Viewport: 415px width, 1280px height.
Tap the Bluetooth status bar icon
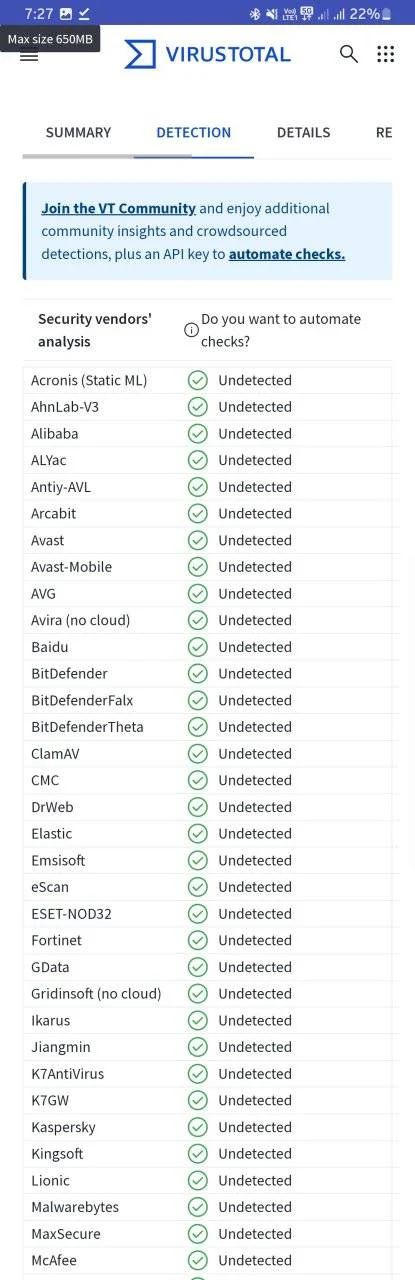pyautogui.click(x=254, y=14)
